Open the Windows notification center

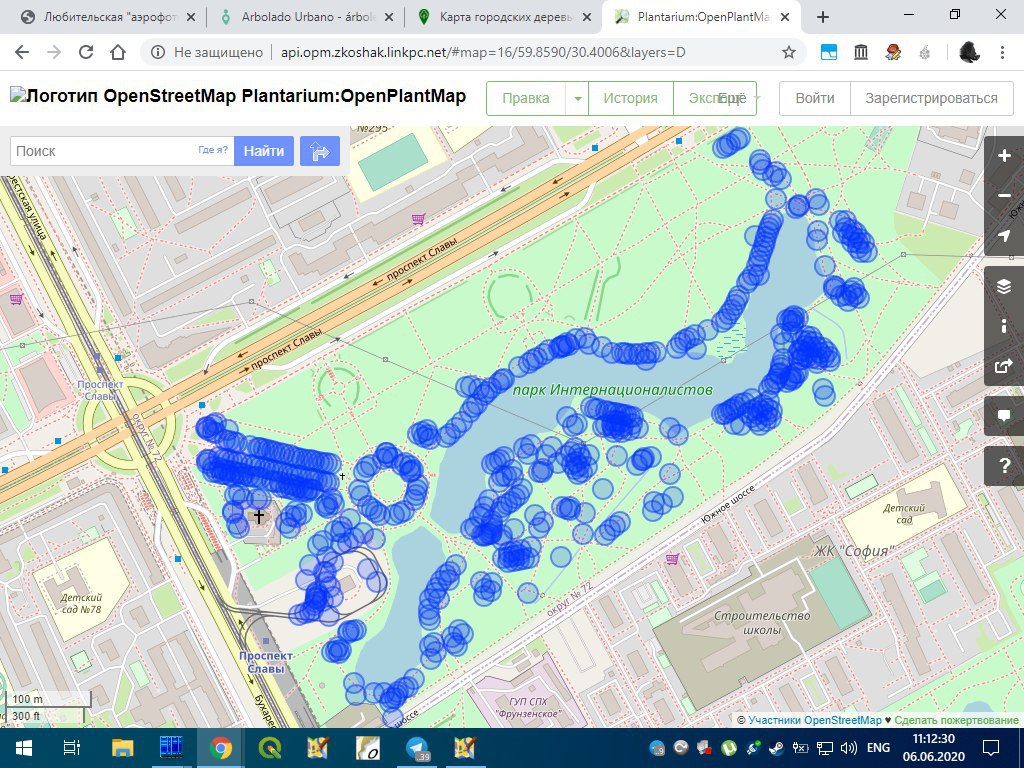(x=991, y=748)
